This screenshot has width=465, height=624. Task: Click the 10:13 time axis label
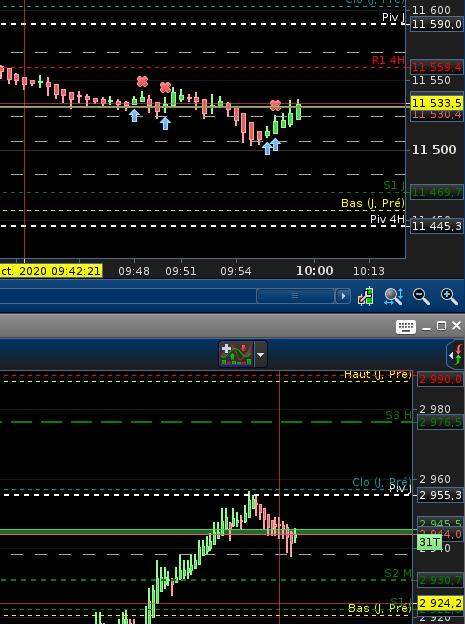[x=369, y=271]
